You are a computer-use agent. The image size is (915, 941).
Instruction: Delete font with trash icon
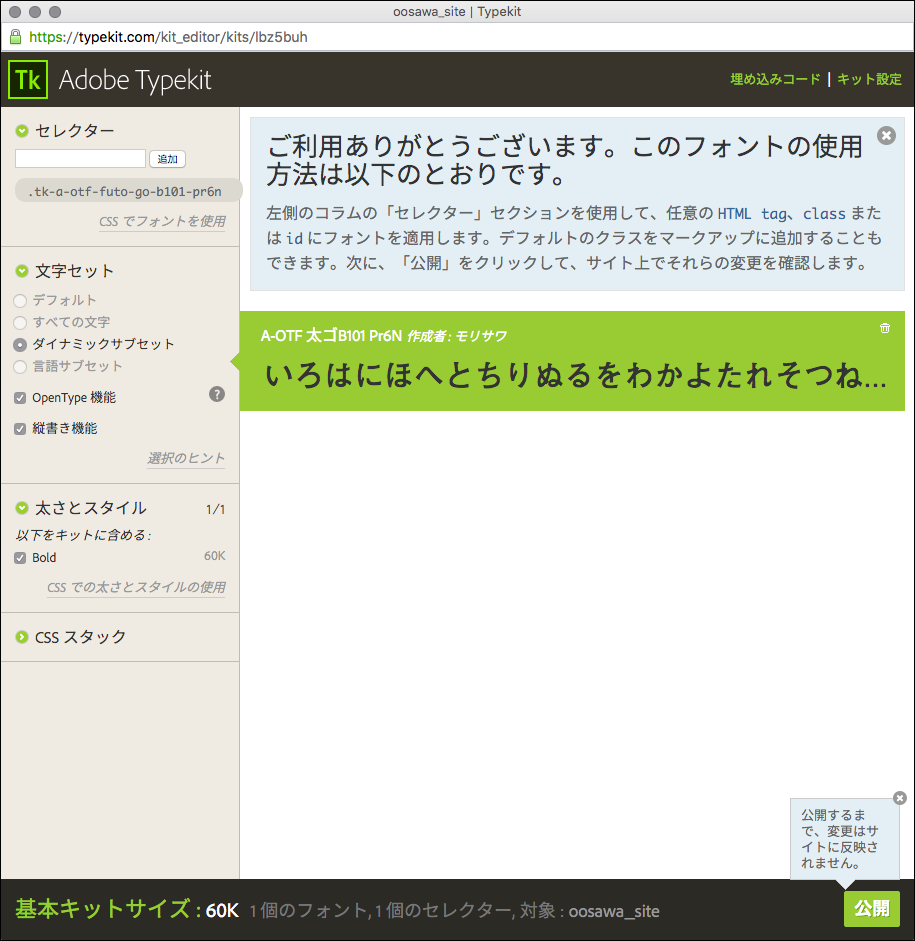[x=884, y=328]
